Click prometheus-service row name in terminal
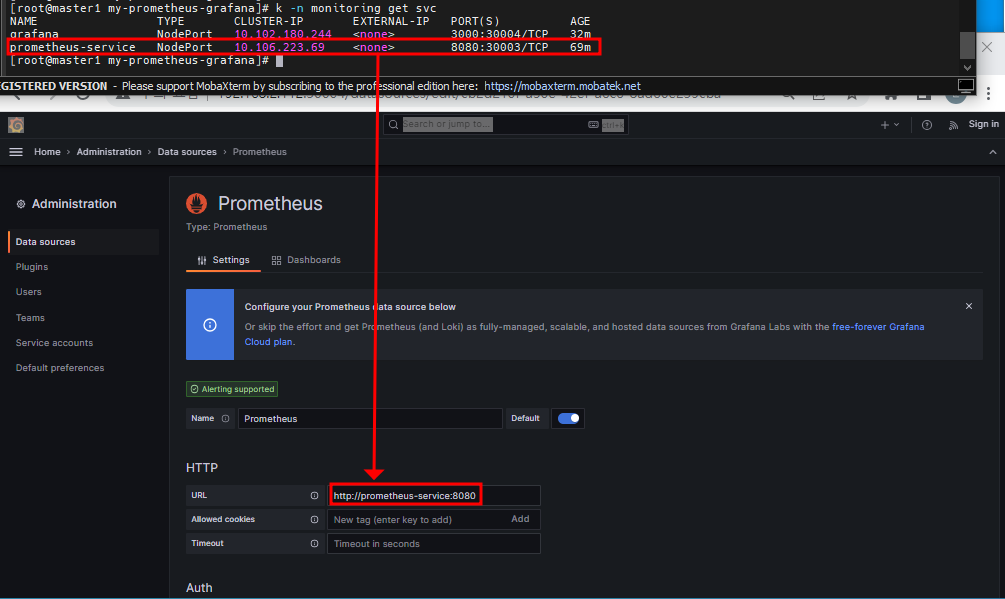Viewport: 1005px width, 599px height. [72, 47]
